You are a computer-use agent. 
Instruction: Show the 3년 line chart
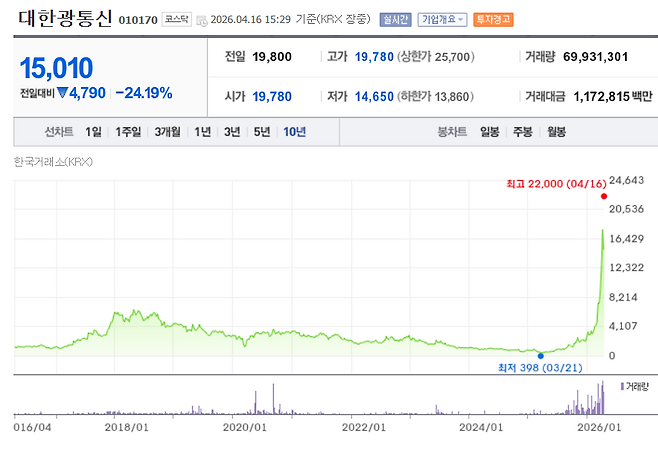coord(232,132)
